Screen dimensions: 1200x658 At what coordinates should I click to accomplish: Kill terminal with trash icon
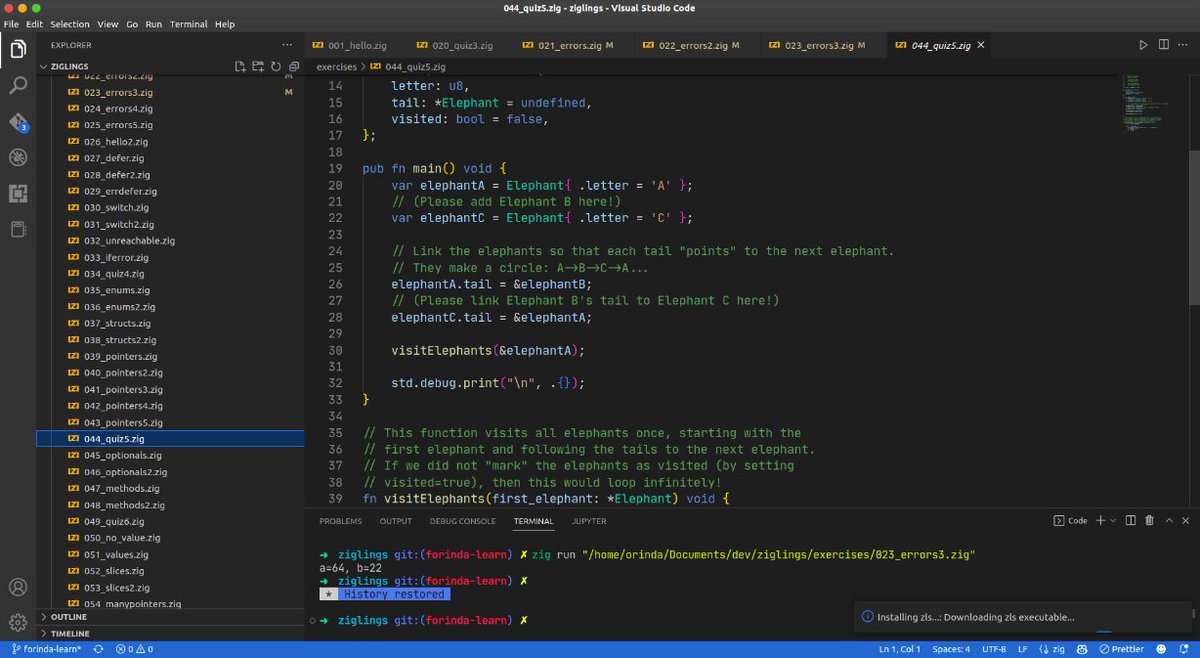(x=1149, y=520)
